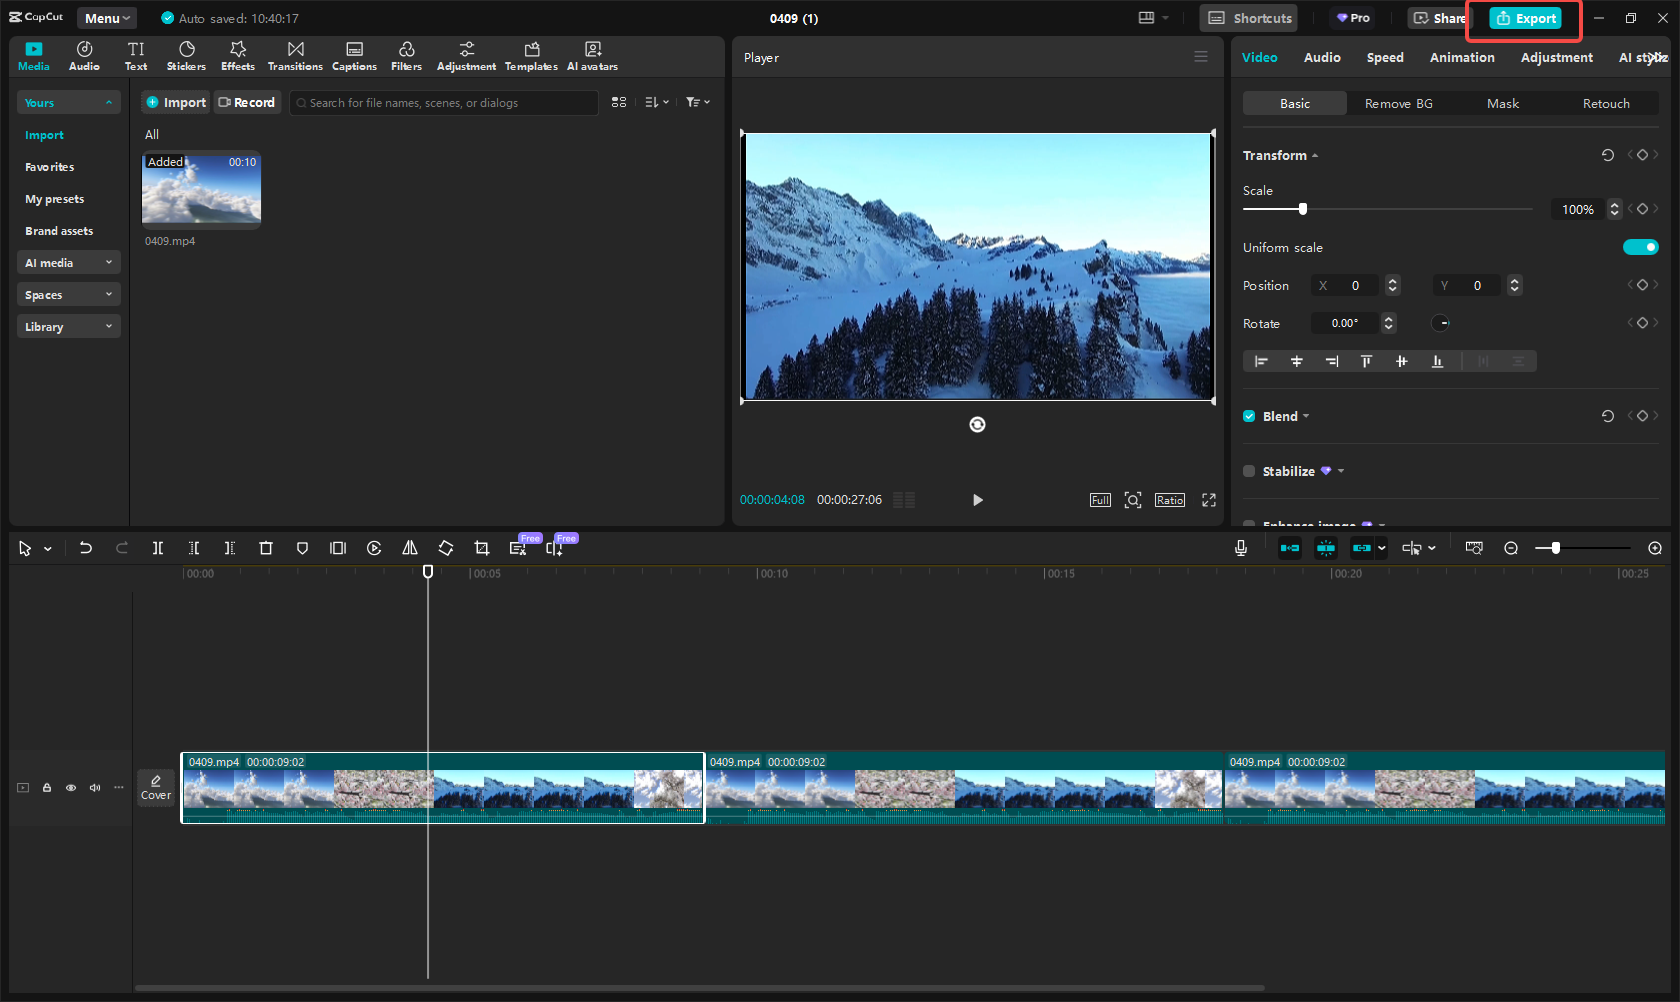Toggle the Uniform scale switch
Viewport: 1680px width, 1002px height.
1640,247
